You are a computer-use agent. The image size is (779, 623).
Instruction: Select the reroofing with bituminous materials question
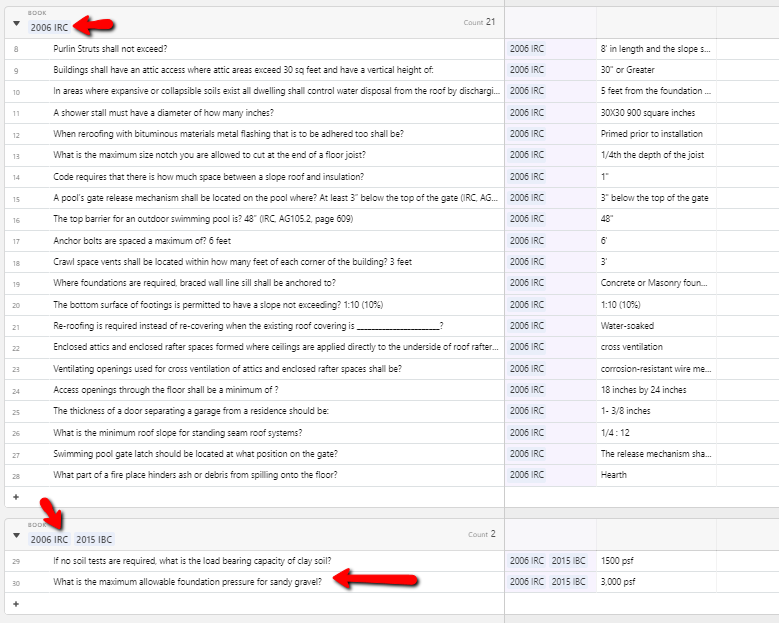click(x=229, y=134)
